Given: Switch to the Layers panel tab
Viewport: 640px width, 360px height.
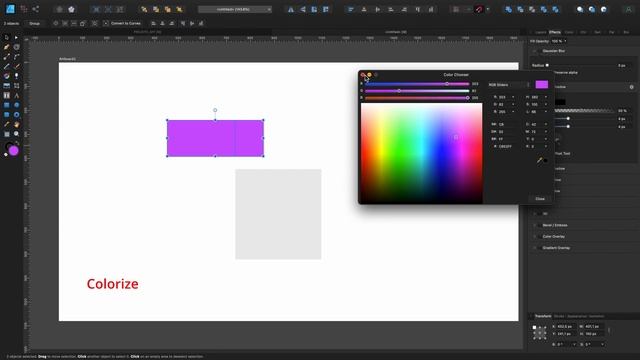Looking at the screenshot, I should [x=541, y=32].
